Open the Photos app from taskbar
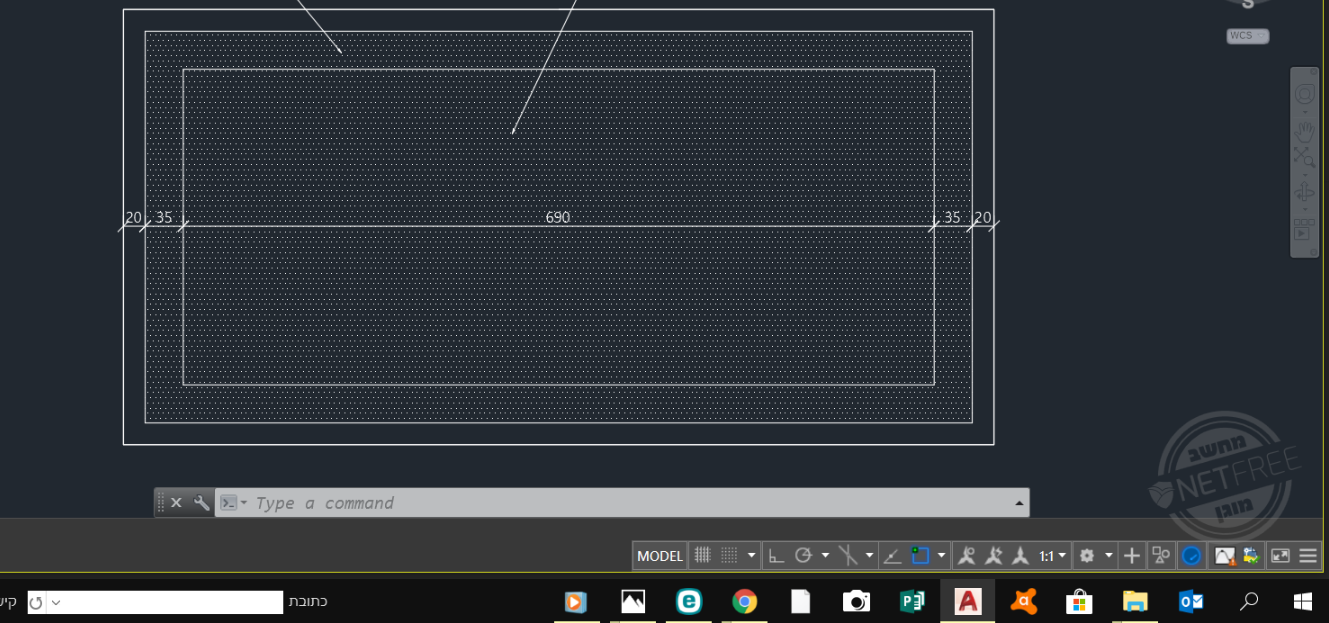Image resolution: width=1329 pixels, height=623 pixels. pos(632,601)
